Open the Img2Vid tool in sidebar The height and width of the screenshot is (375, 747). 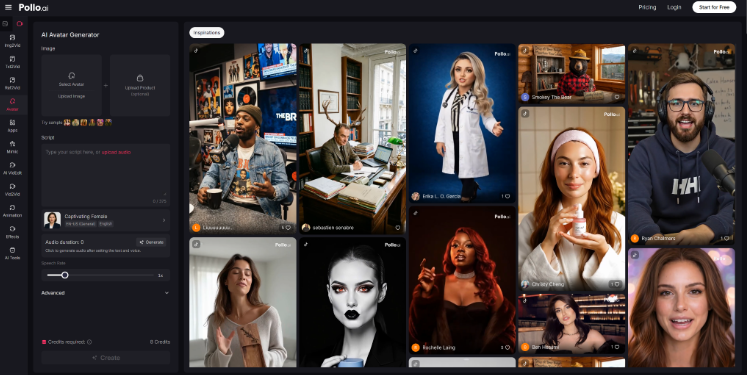[x=12, y=41]
